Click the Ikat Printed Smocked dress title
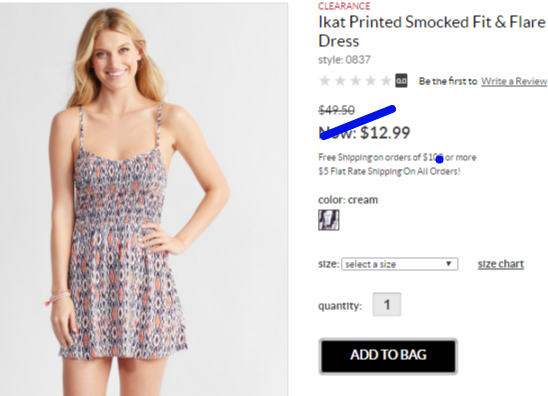 [x=432, y=31]
